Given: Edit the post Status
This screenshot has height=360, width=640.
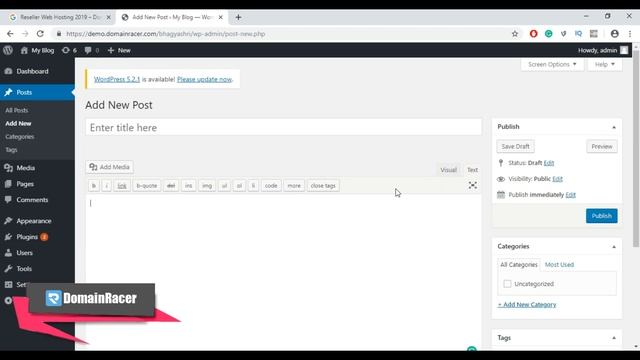Looking at the screenshot, I should click(549, 163).
